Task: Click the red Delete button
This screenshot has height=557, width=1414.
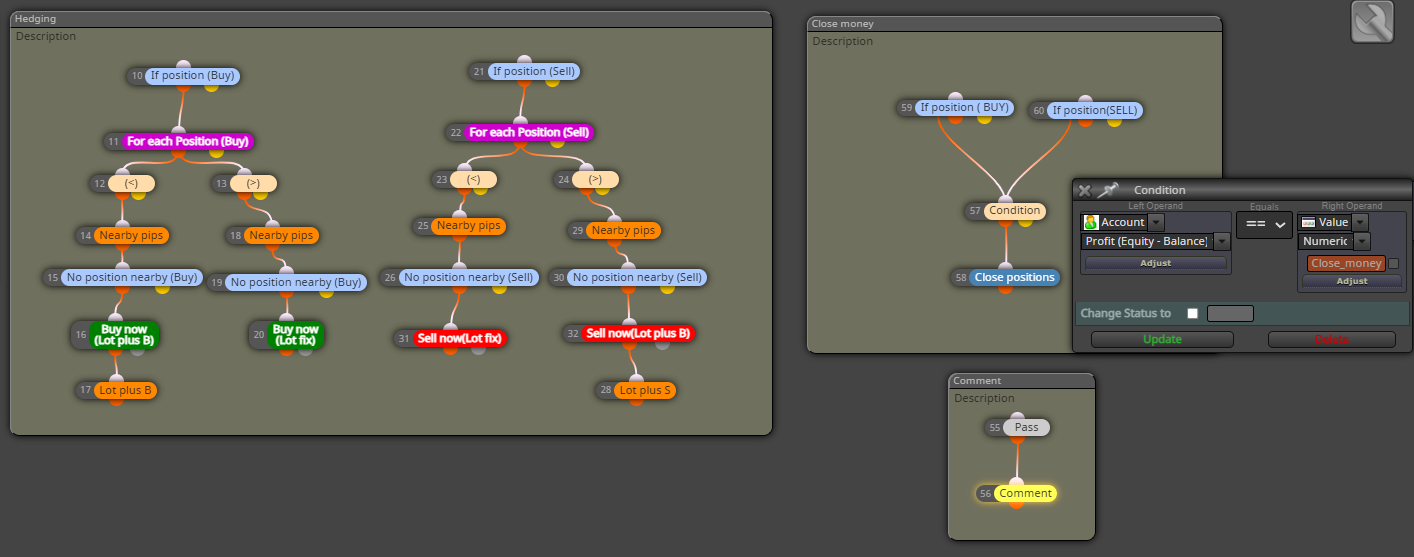Action: 1331,340
